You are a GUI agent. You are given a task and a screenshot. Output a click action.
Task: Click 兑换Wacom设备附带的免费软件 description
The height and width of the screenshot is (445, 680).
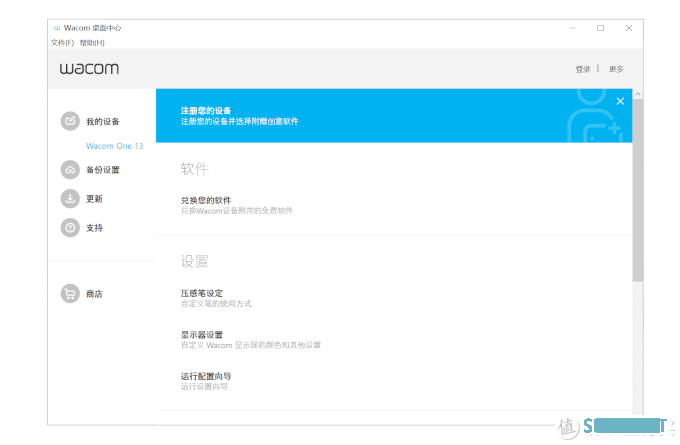click(x=237, y=210)
